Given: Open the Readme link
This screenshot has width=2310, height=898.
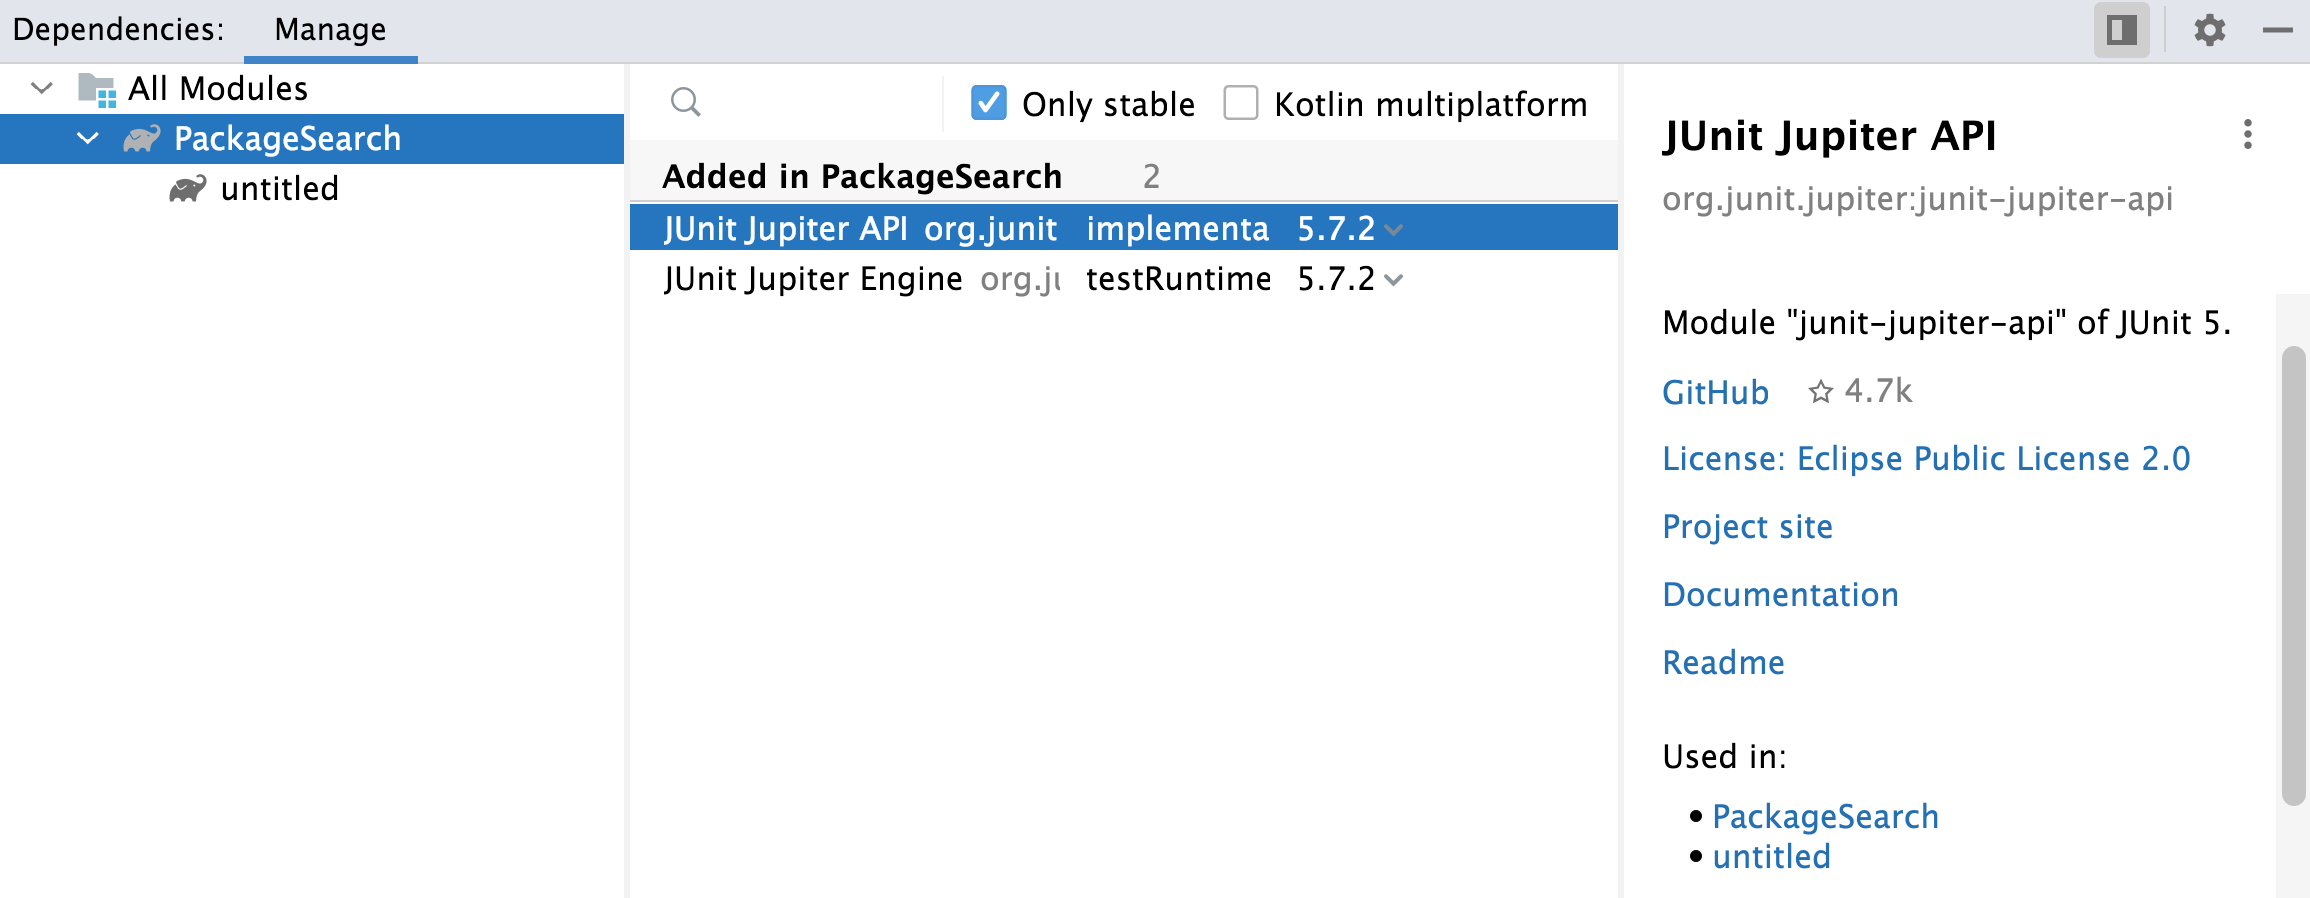Looking at the screenshot, I should [1723, 663].
